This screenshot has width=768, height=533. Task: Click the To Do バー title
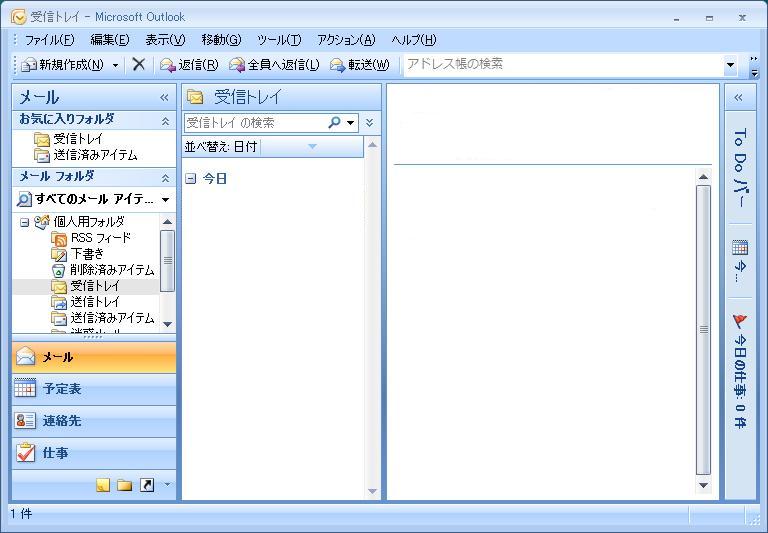tap(741, 168)
